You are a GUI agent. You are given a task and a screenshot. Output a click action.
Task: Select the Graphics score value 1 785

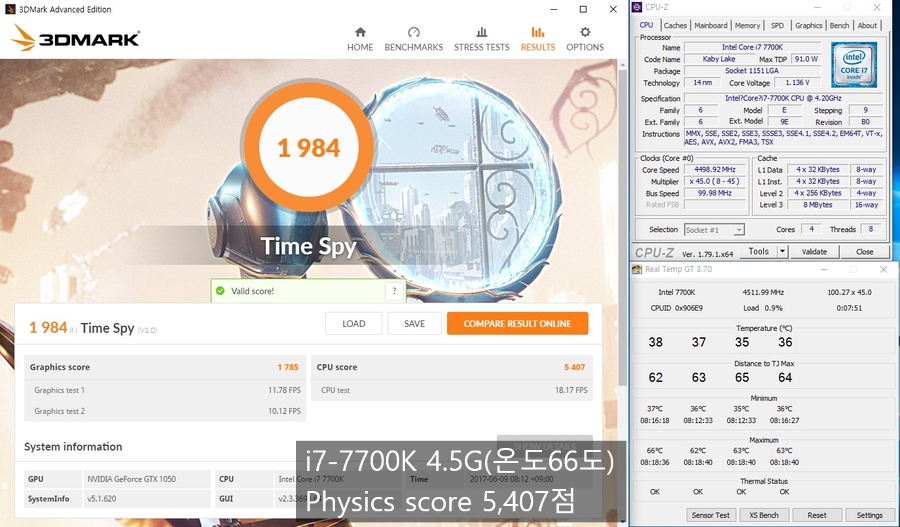tap(288, 367)
